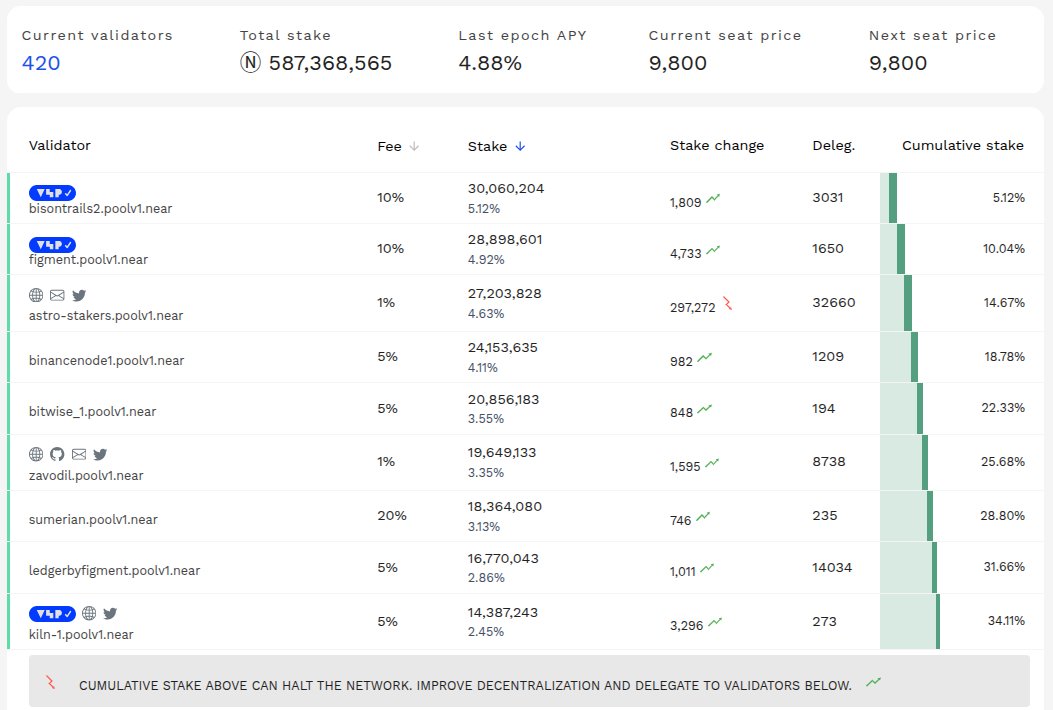Viewport: 1053px width, 710px height.
Task: Click the Stake change column header
Action: pyautogui.click(x=716, y=145)
